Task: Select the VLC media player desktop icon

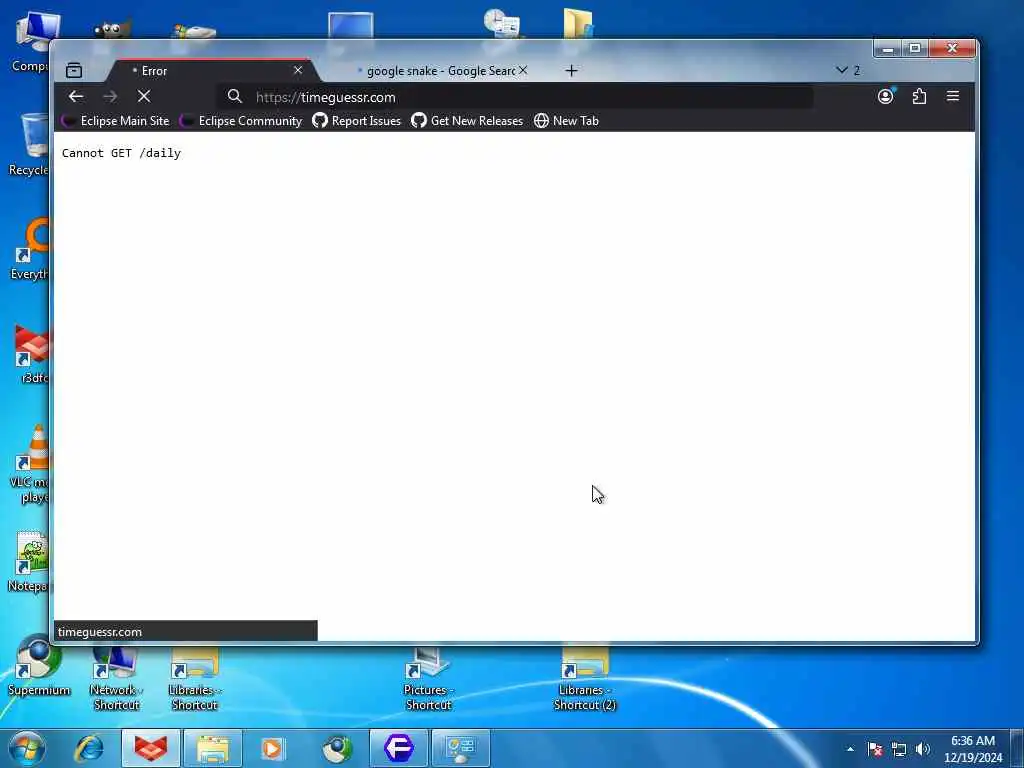Action: [30, 464]
